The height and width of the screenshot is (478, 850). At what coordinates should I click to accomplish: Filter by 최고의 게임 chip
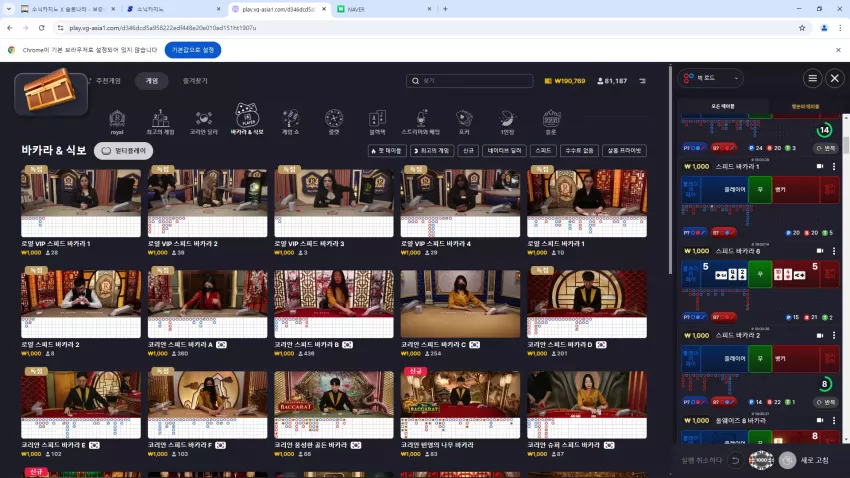pos(432,151)
